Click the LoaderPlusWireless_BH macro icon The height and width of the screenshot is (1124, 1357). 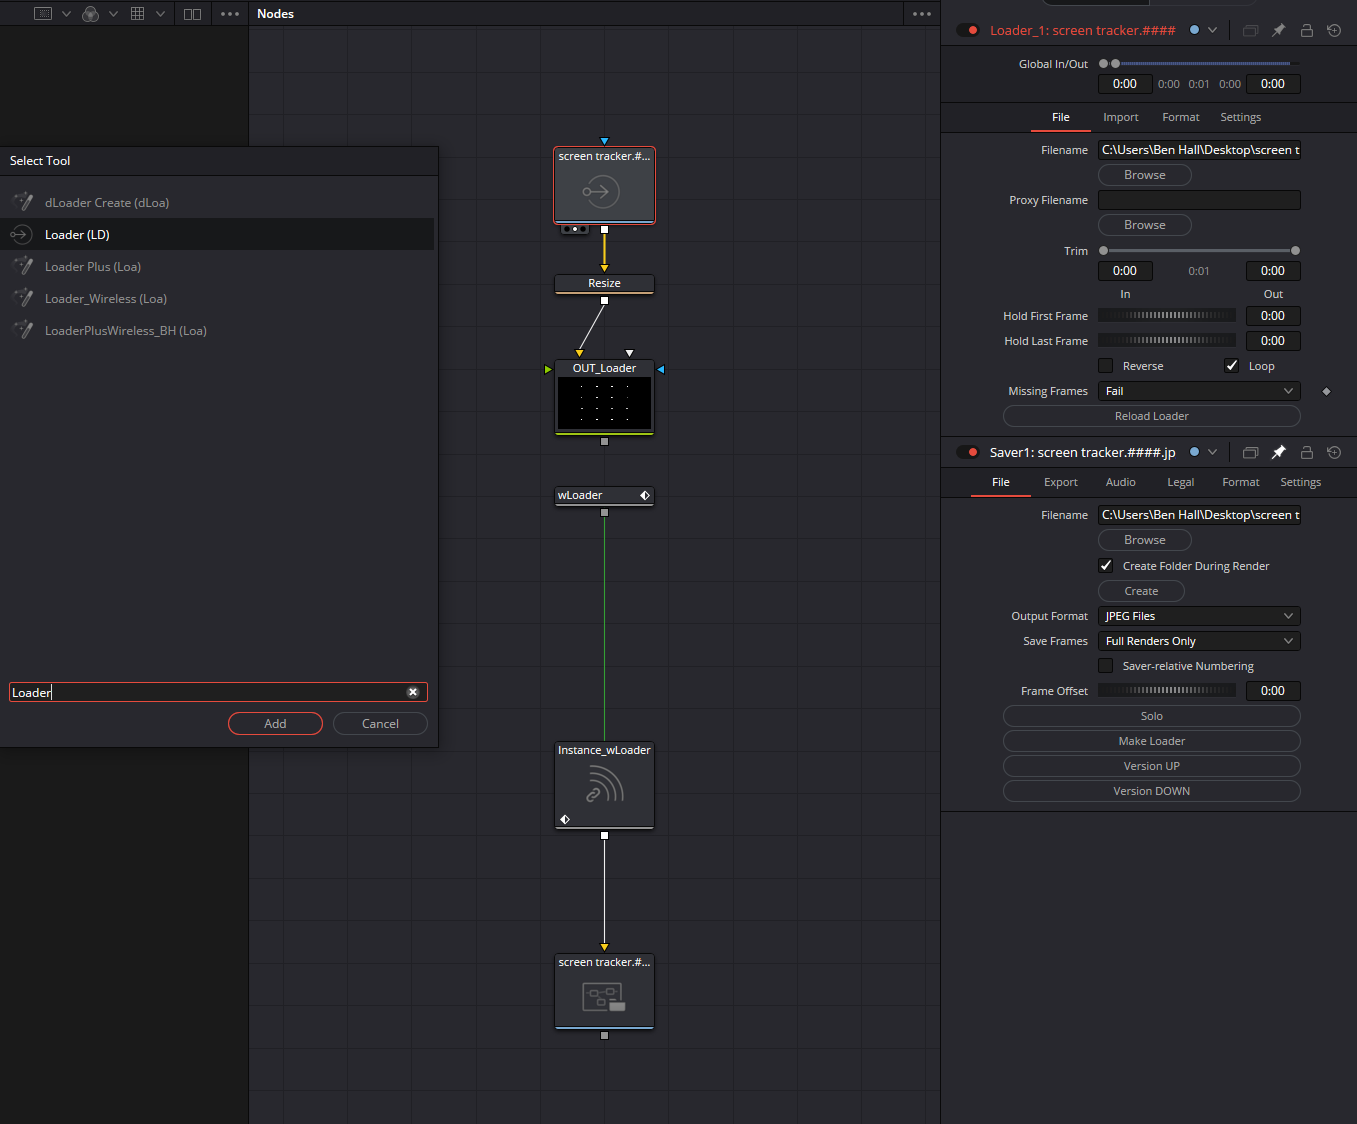(x=22, y=331)
